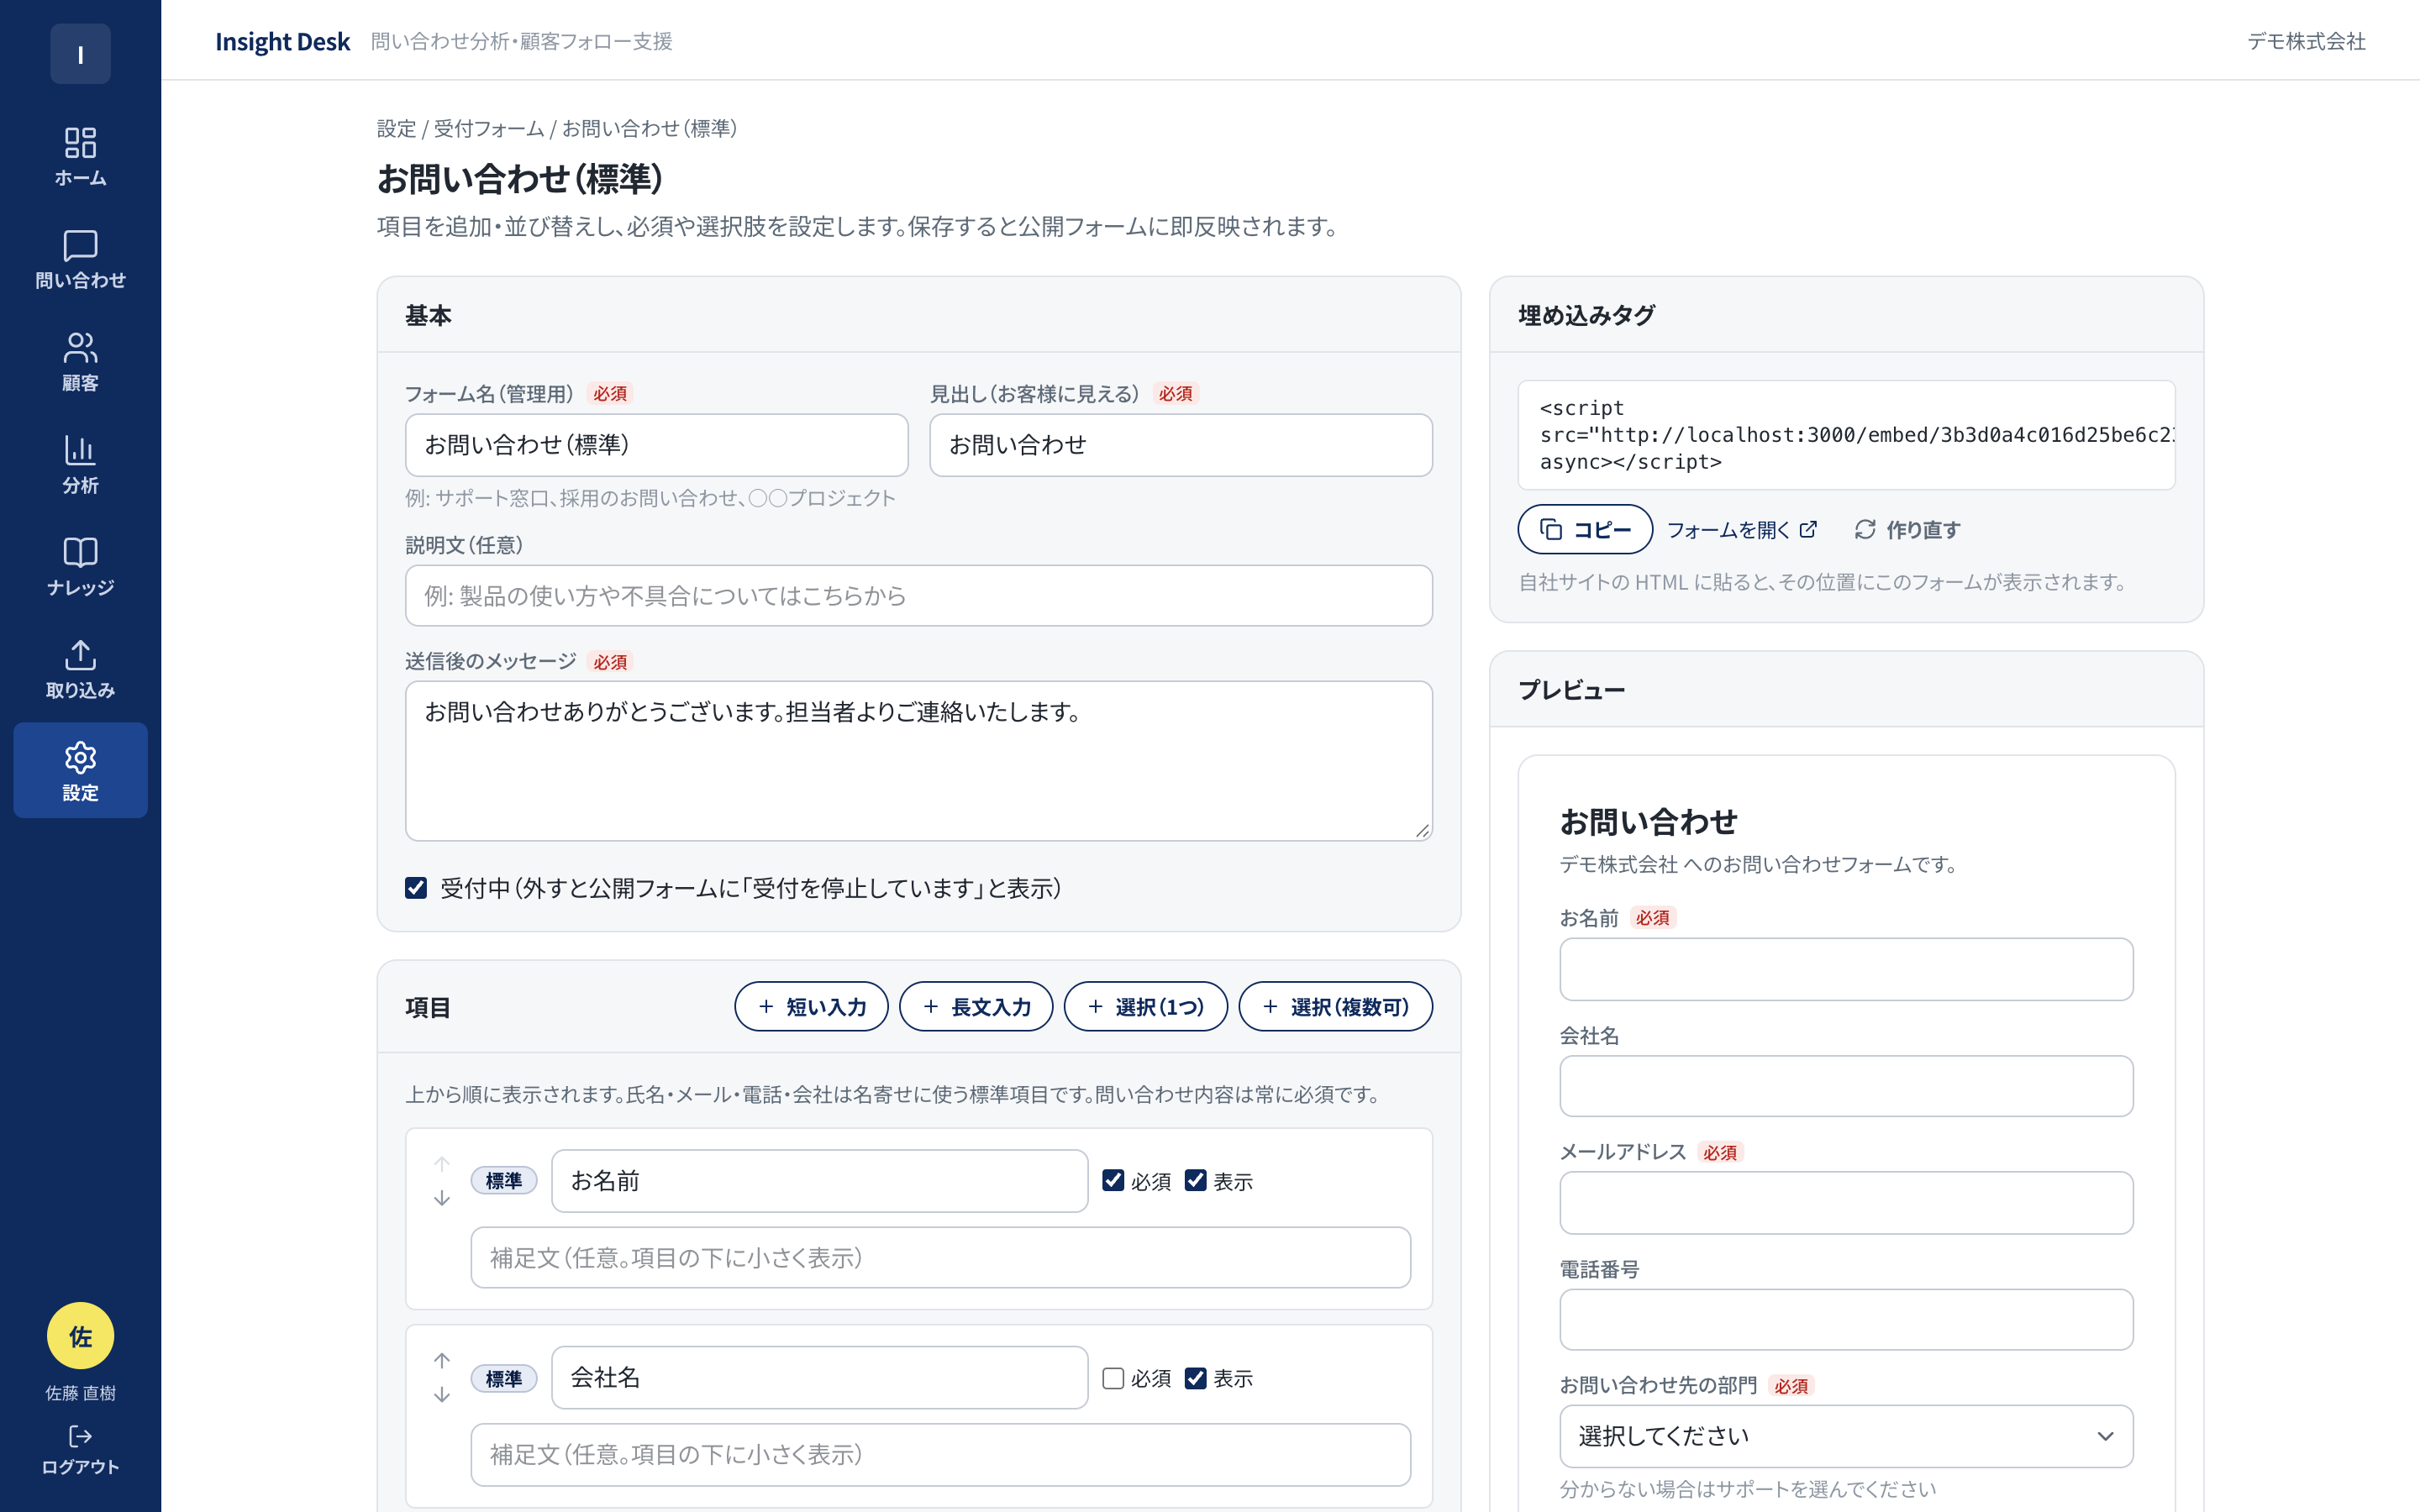Click the 項目 section heading
The height and width of the screenshot is (1512, 2420).
[428, 1007]
